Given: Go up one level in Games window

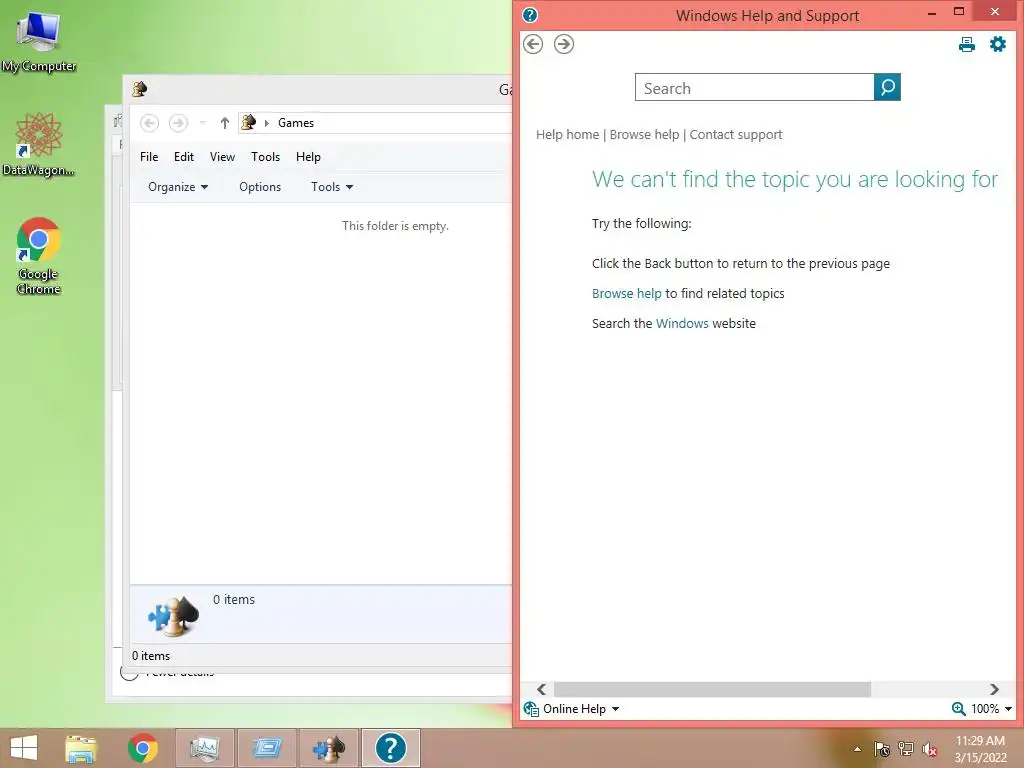Looking at the screenshot, I should [x=225, y=123].
